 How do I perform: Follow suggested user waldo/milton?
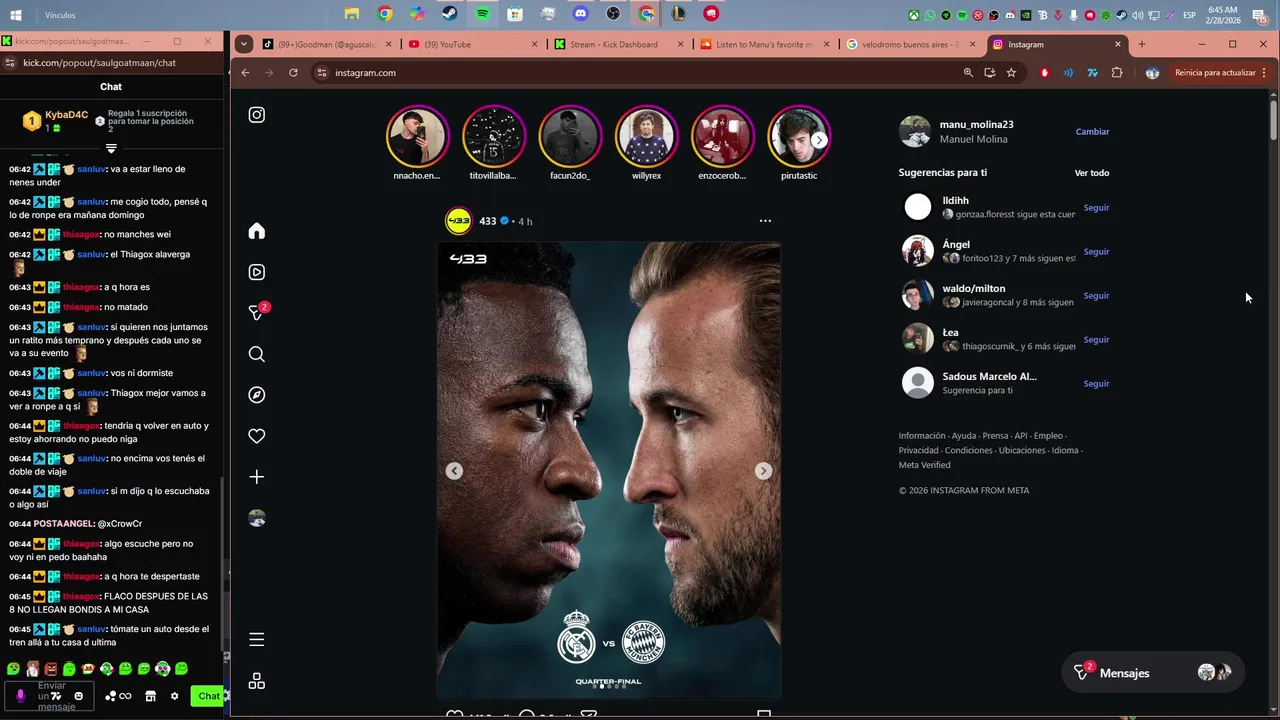(x=1096, y=296)
